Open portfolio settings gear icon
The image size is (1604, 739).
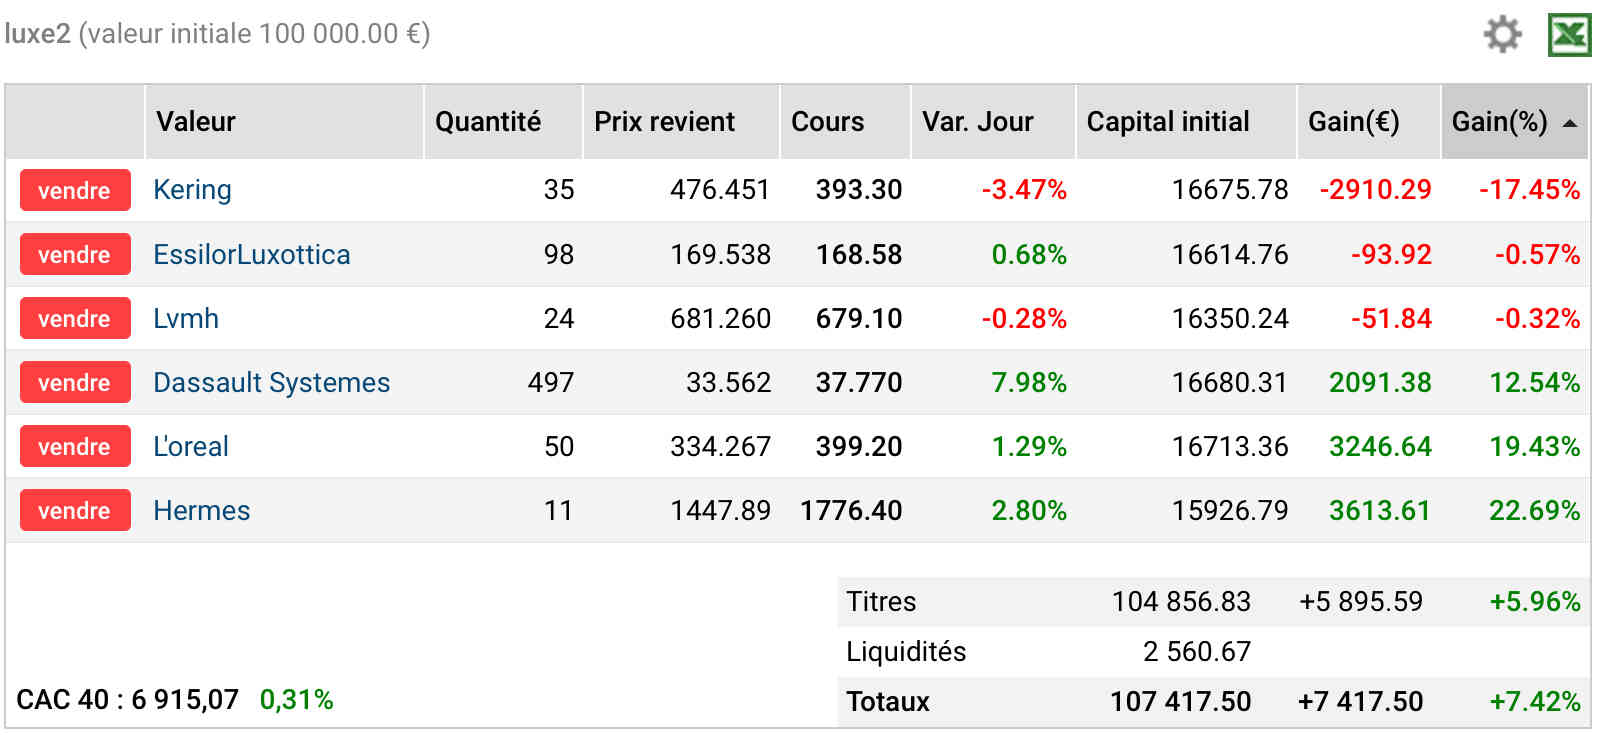click(x=1502, y=34)
